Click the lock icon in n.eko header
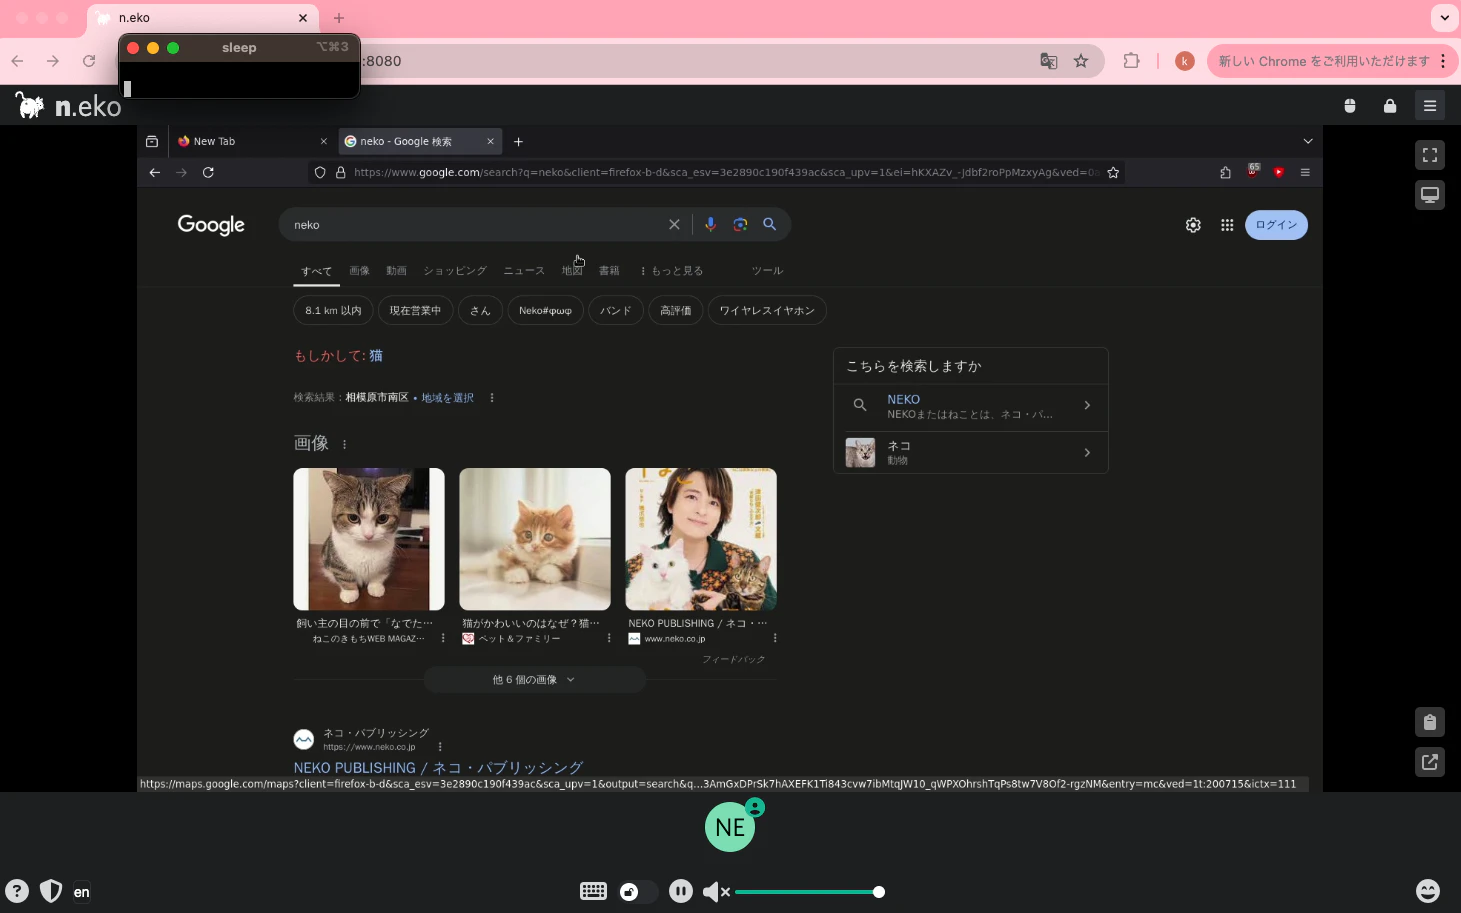Viewport: 1461px width, 913px height. [x=1390, y=105]
